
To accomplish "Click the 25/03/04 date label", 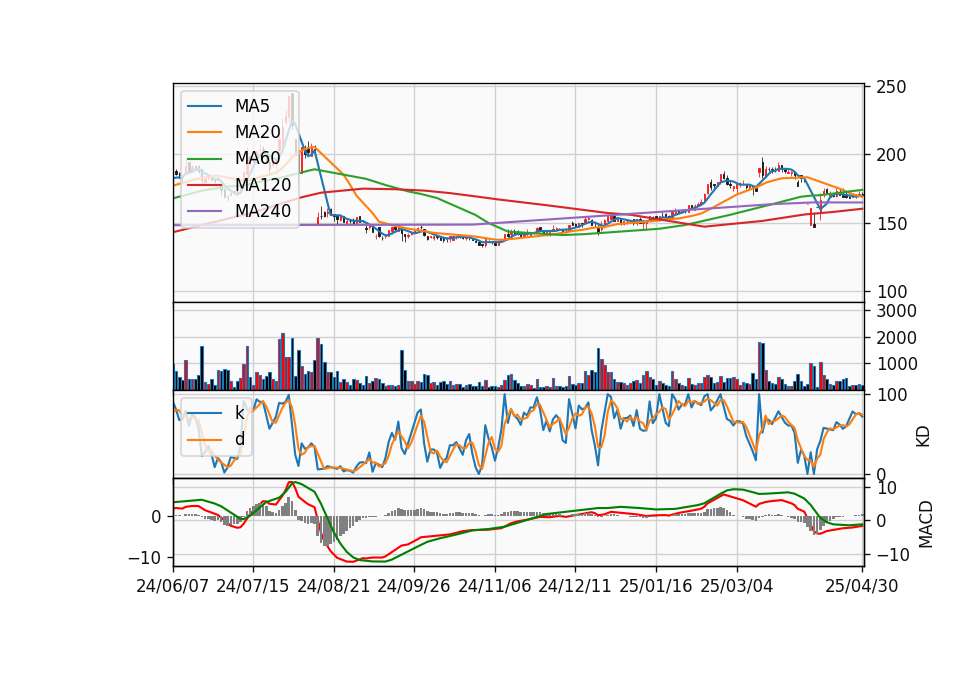I will [737, 586].
